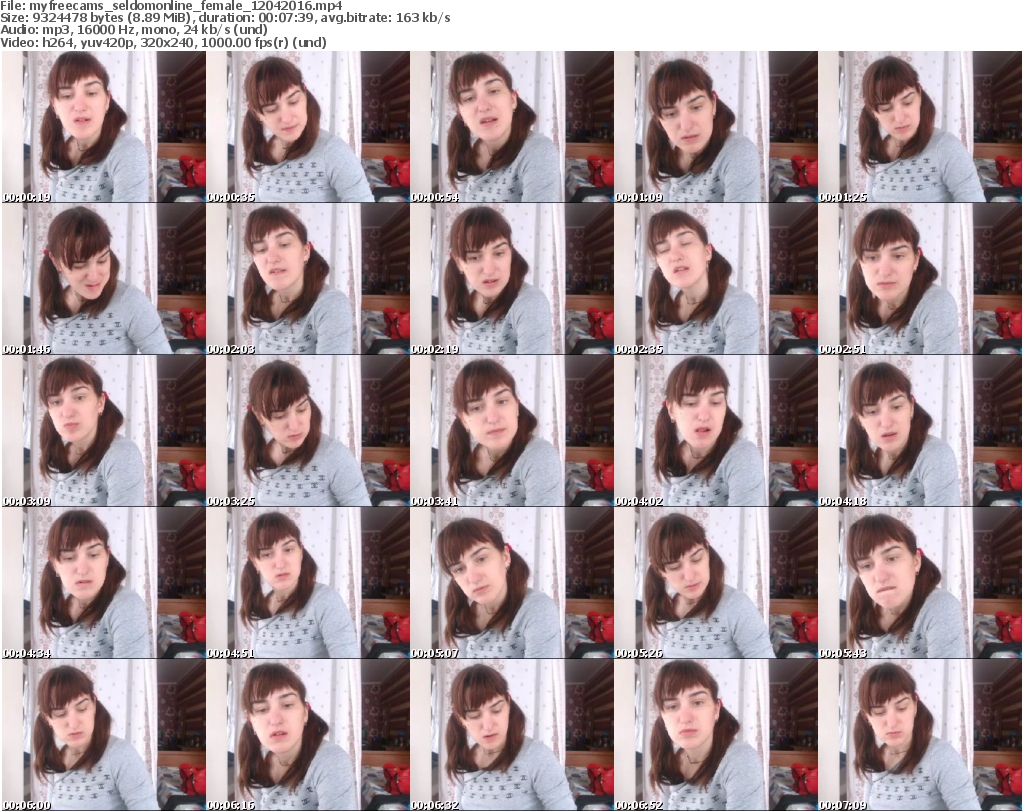Select the thumbnail stamped 00:04:51
Viewport: 1024px width, 811px height.
308,583
